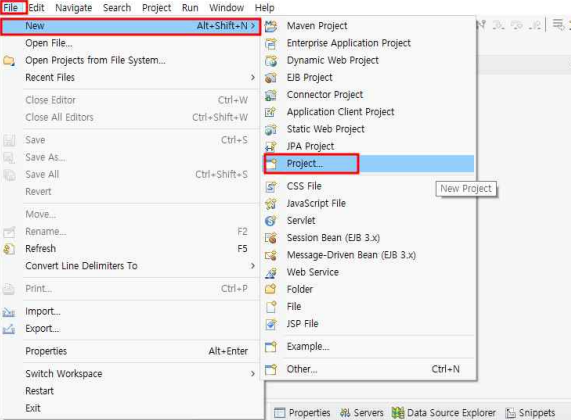Click the Example... wizard icon
The height and width of the screenshot is (420, 571).
(x=271, y=347)
